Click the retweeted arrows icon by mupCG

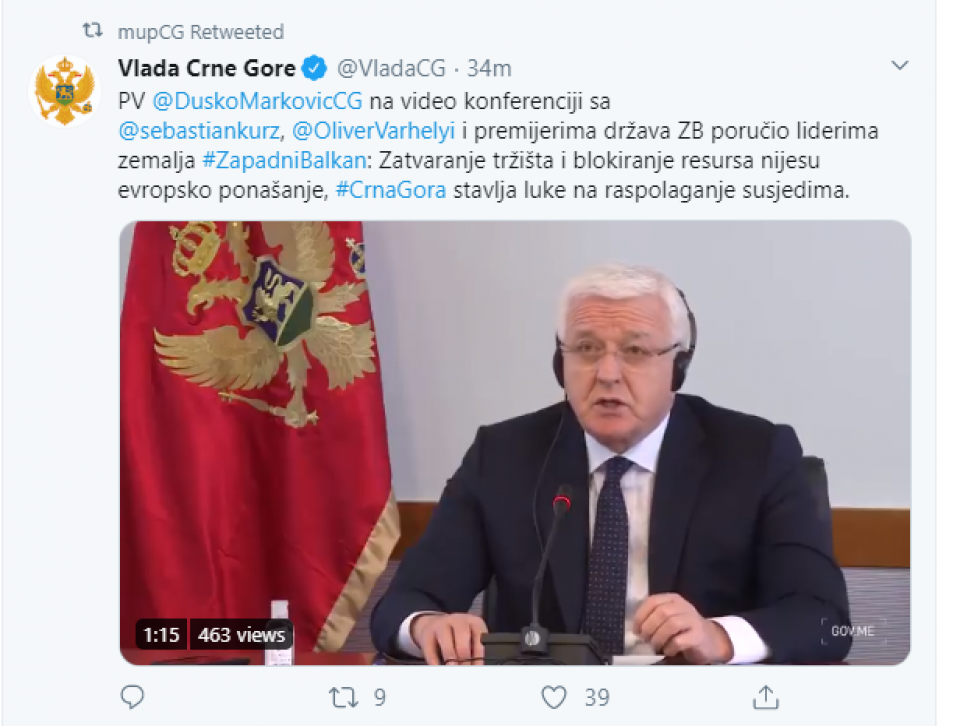tap(93, 31)
